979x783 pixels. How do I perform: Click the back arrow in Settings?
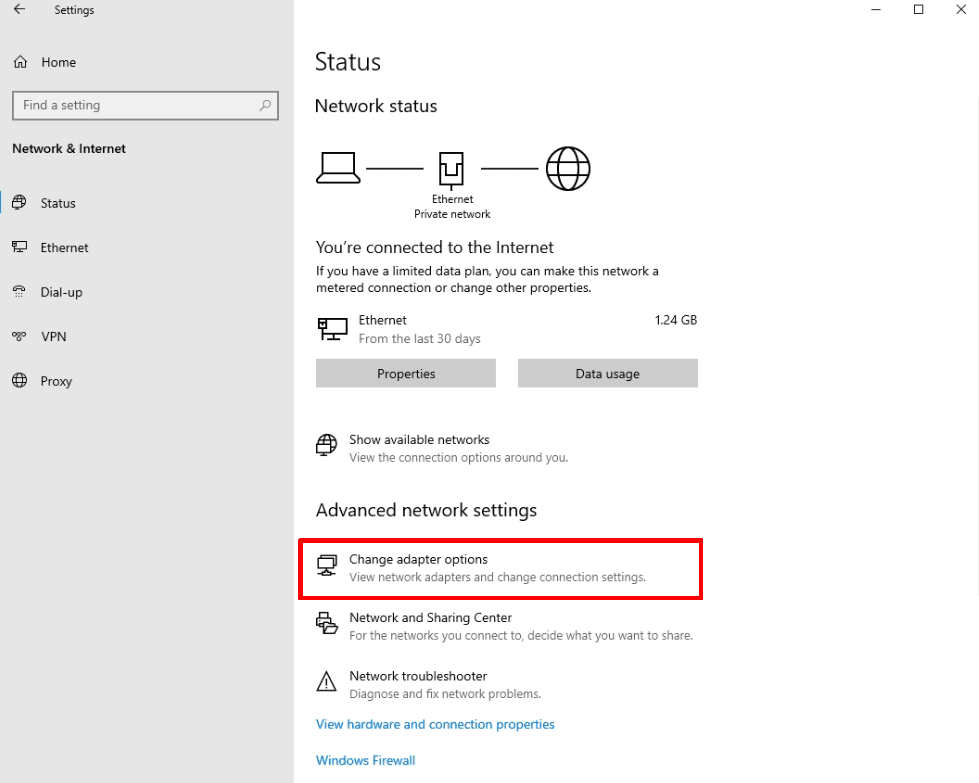(19, 10)
